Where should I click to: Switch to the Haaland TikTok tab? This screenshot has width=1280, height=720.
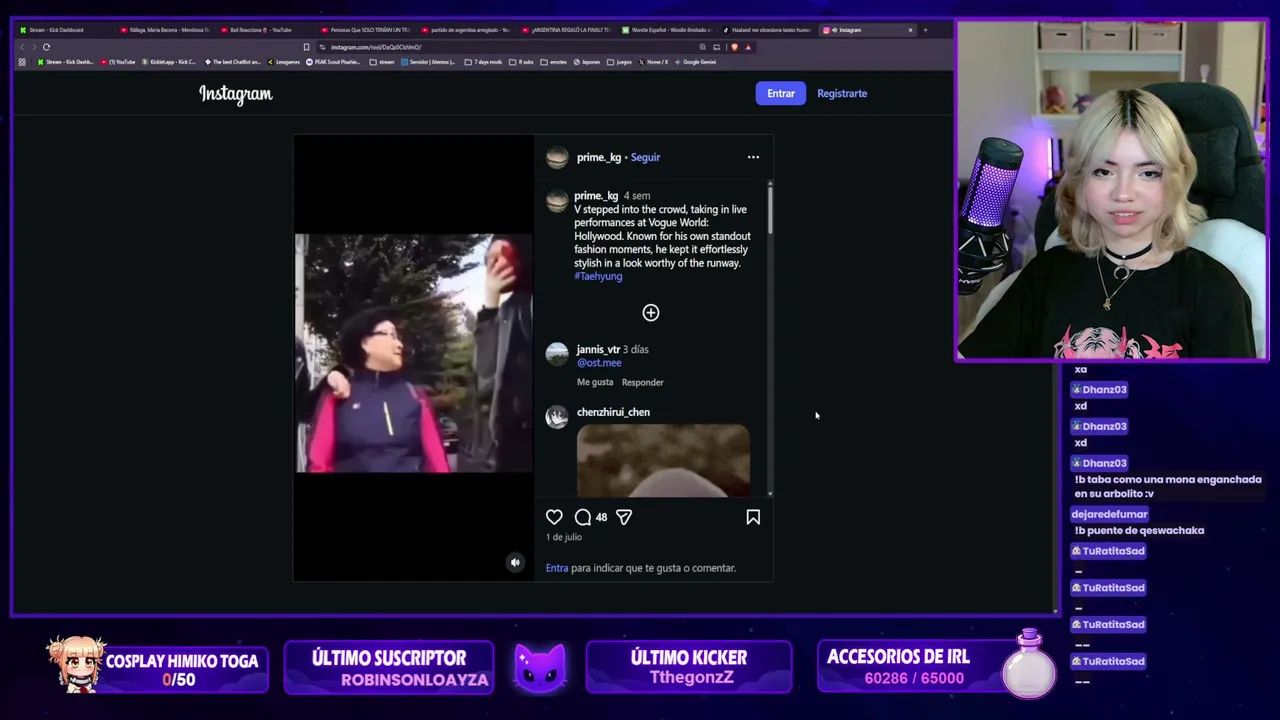(767, 30)
